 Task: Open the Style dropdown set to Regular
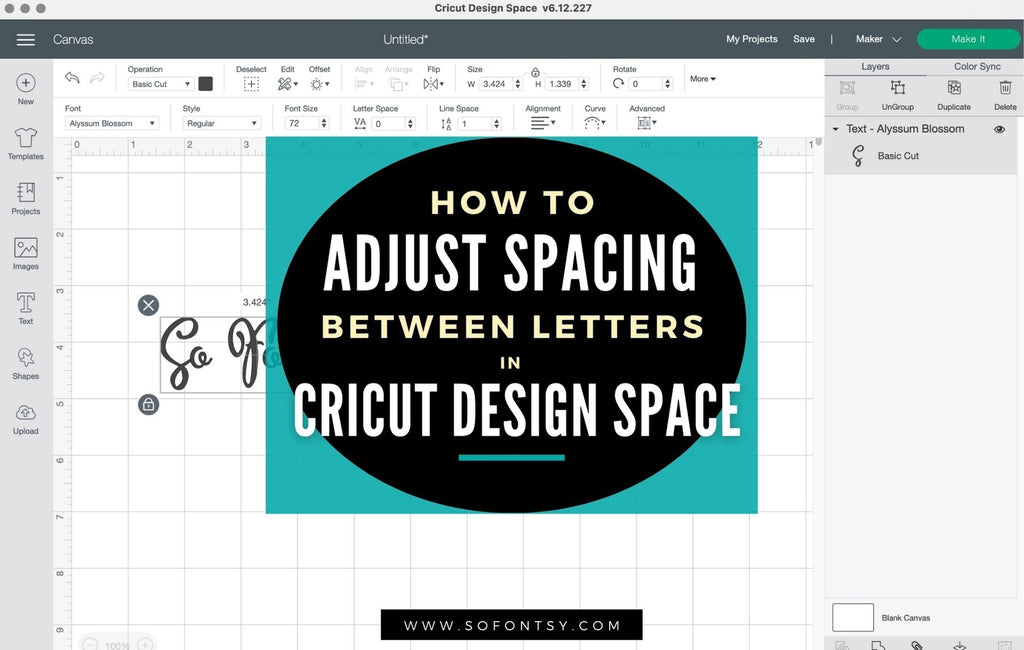[221, 124]
